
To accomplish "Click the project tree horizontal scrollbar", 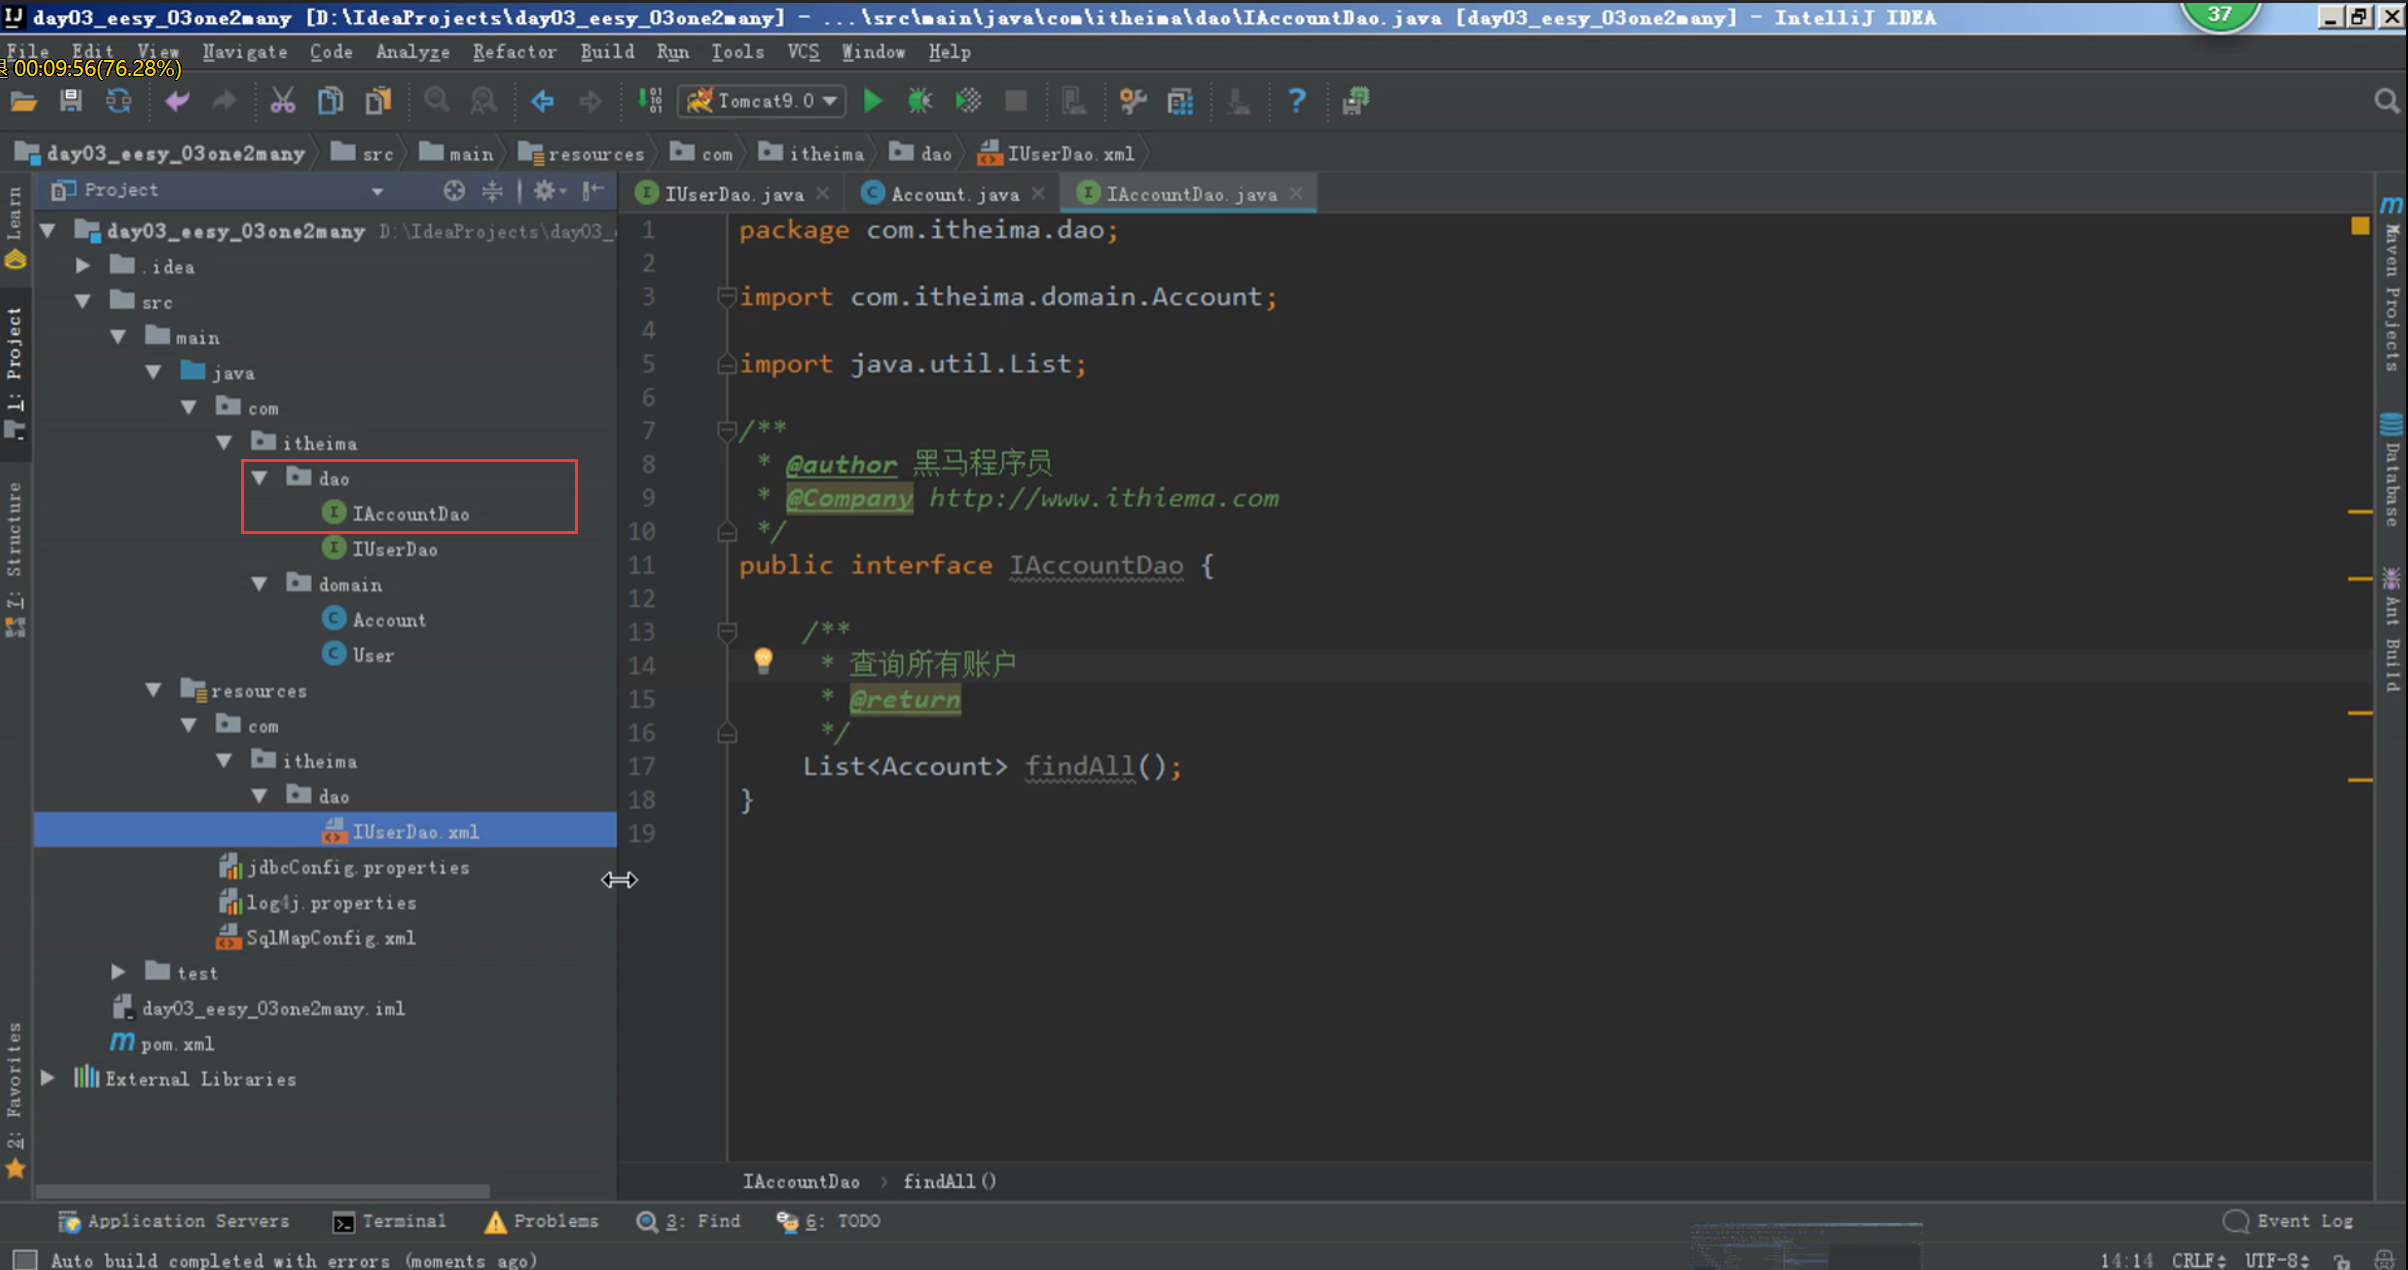I will (x=262, y=1191).
